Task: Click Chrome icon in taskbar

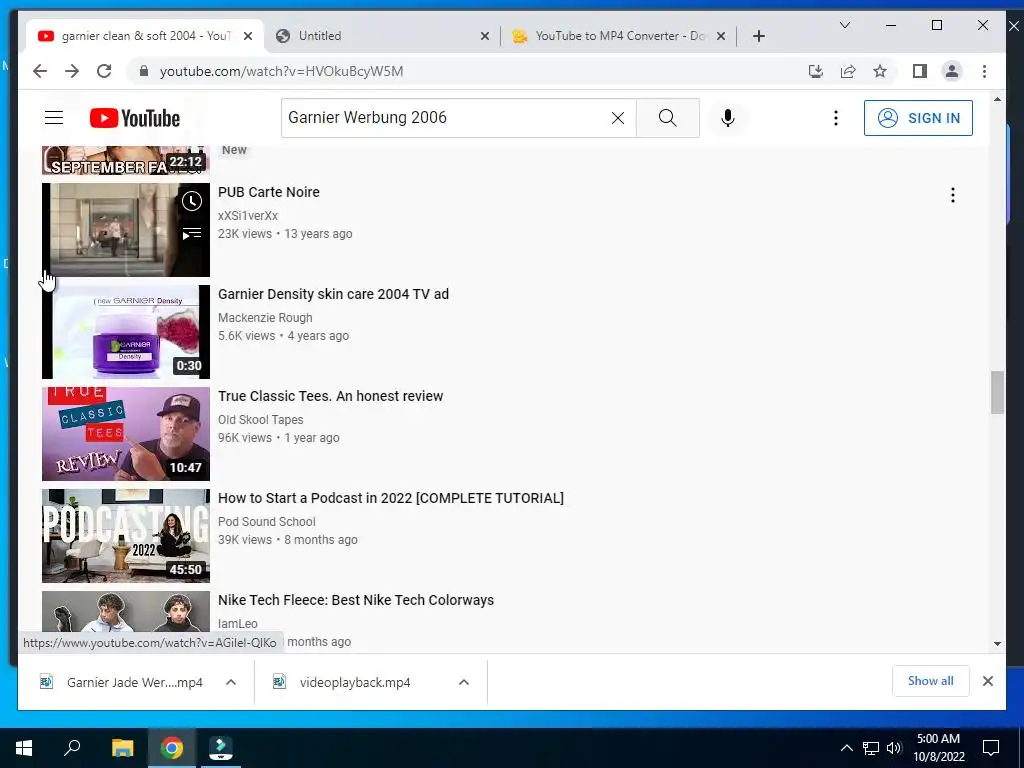Action: 172,748
